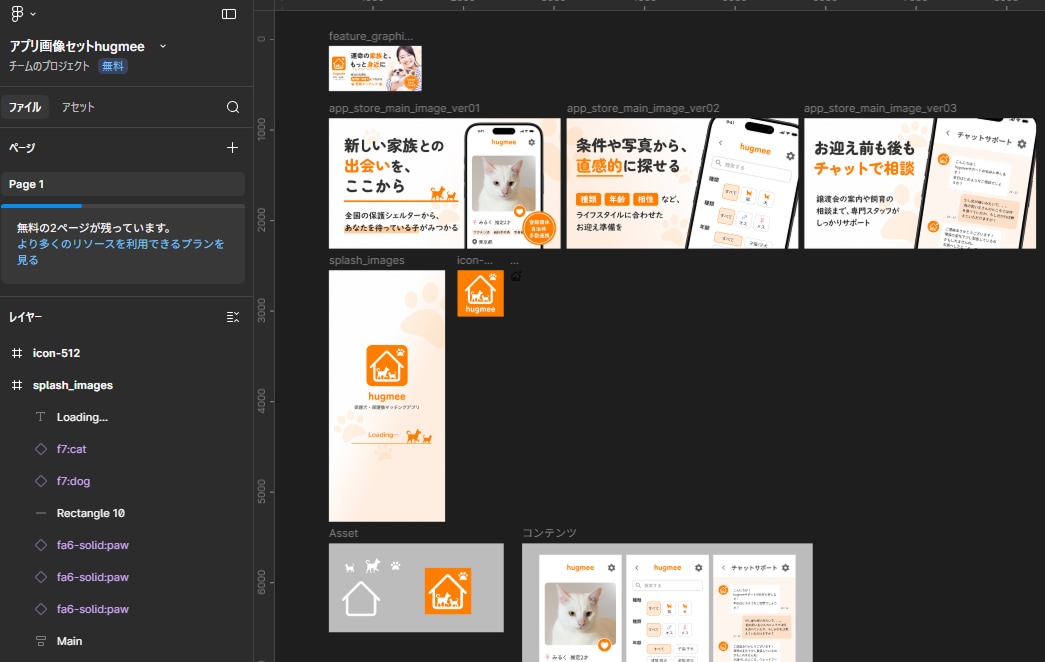1045x662 pixels.
Task: Click line icon beside Rectangle 10
Action: pos(41,513)
